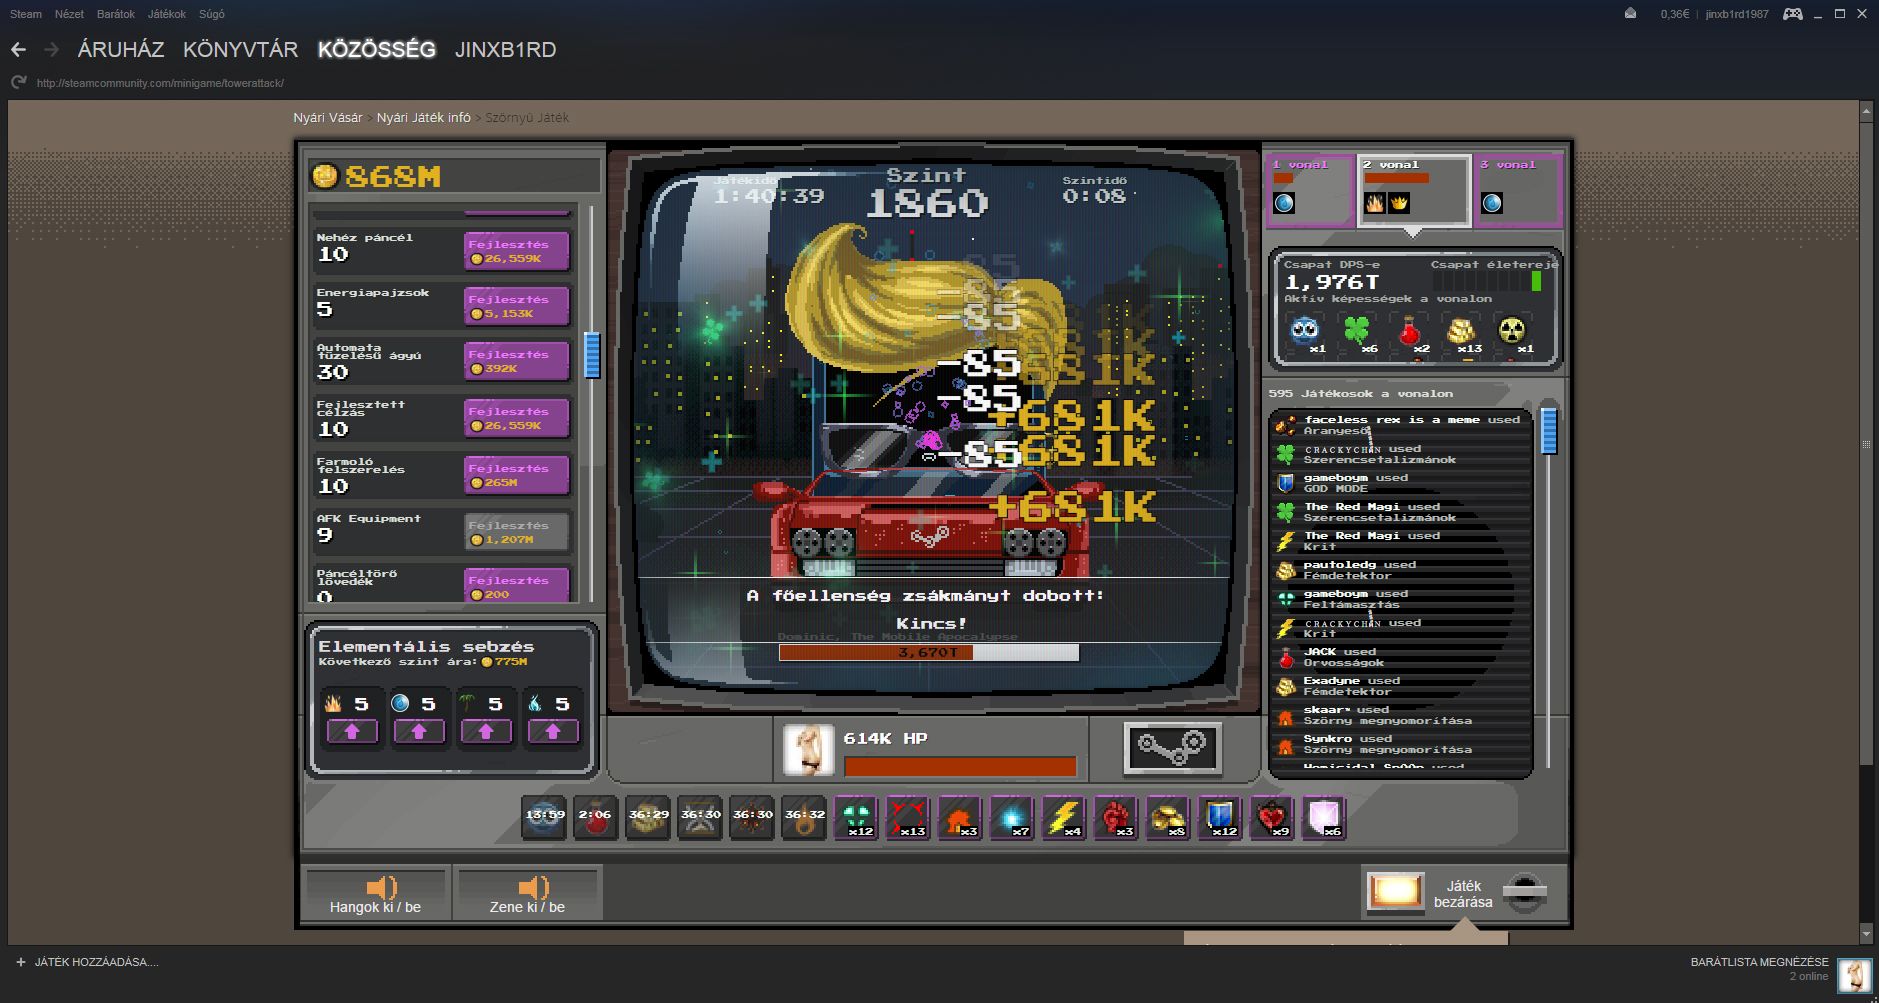This screenshot has width=1879, height=1003.
Task: Upgrade Automata tüzelésű ágyú for 392K
Action: pos(517,361)
